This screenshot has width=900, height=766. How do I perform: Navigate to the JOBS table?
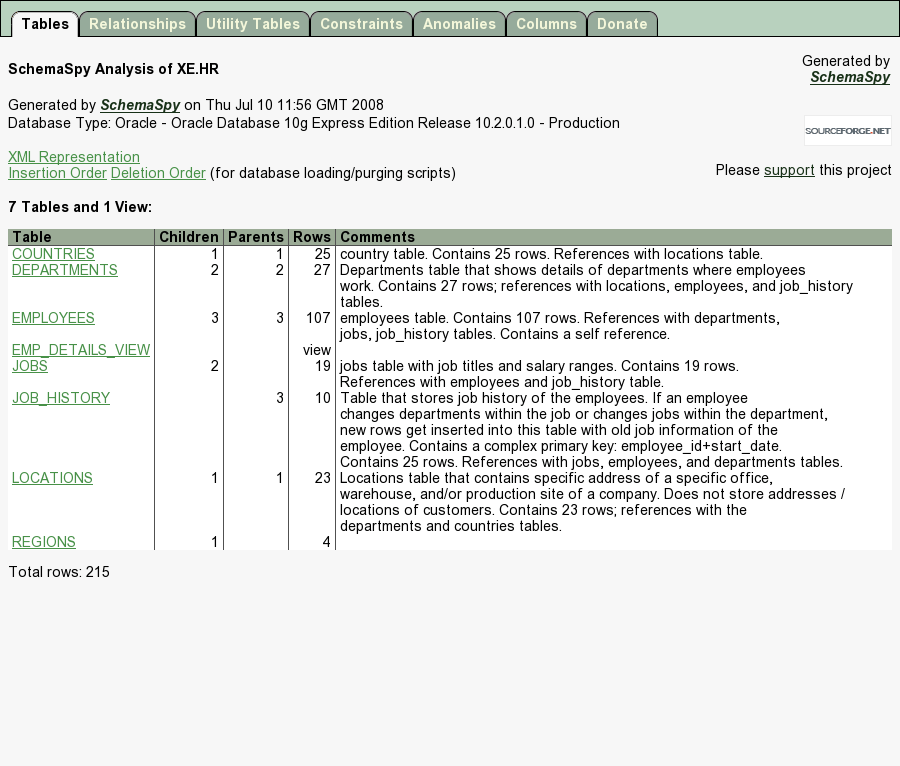coord(30,366)
